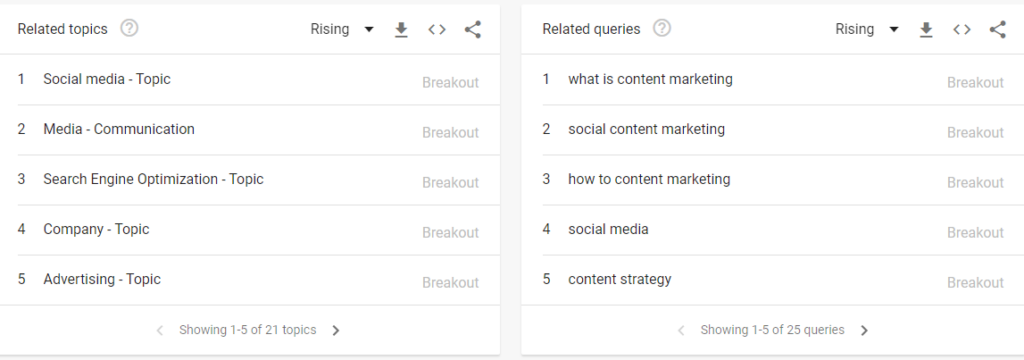Viewport: 1024px width, 360px height.
Task: Click the Related topics heading
Action: [x=63, y=29]
